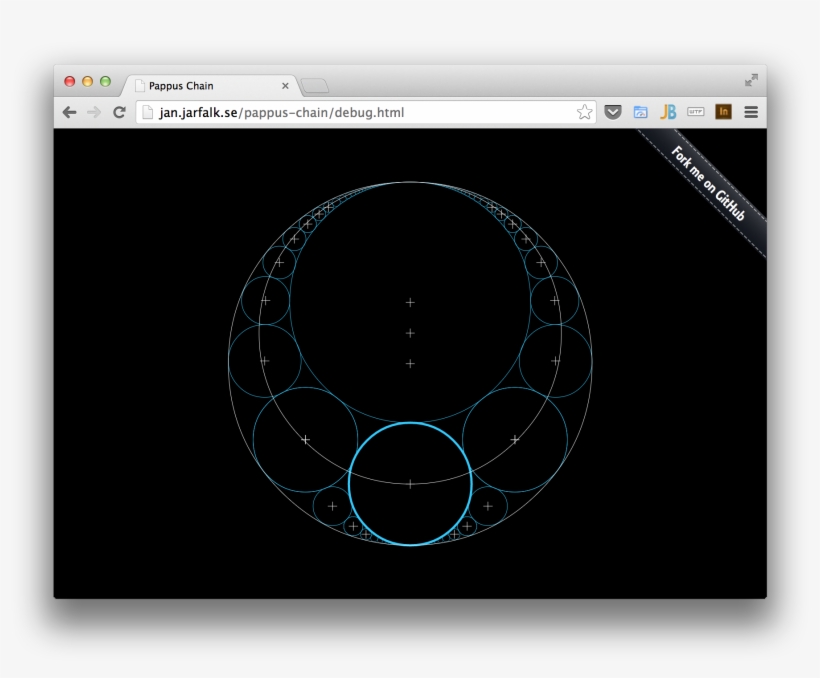Screen dimensions: 820x678
Task: Go back to the previous page
Action: (x=67, y=111)
